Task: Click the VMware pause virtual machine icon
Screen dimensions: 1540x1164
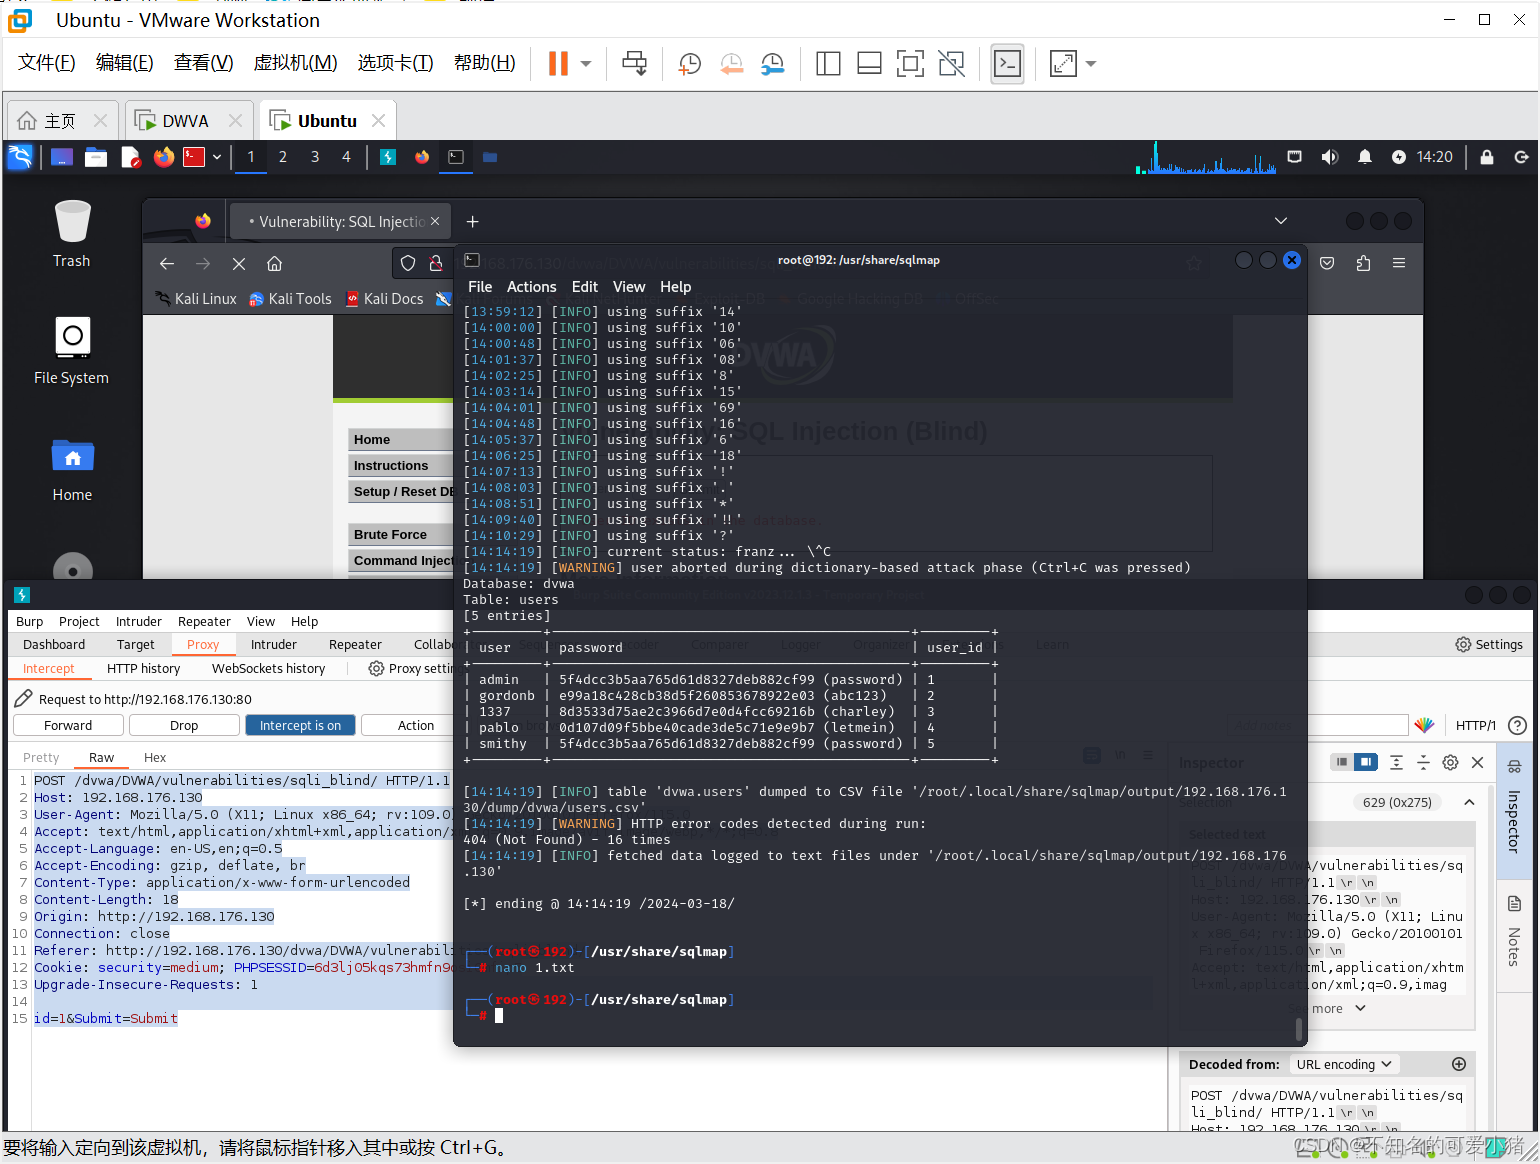Action: click(558, 64)
